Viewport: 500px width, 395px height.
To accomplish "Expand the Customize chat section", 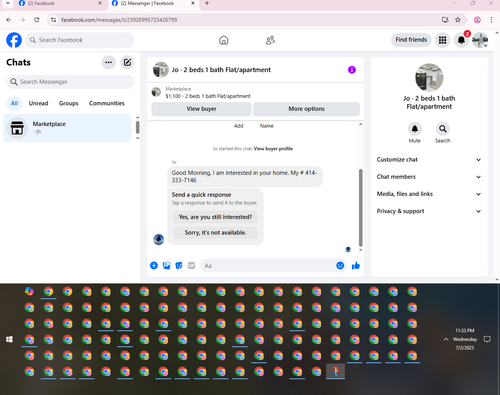I will click(x=429, y=160).
